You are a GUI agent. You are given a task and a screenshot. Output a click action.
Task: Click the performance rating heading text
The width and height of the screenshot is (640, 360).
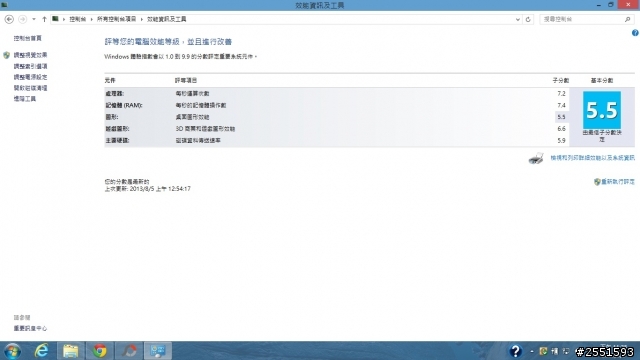(x=168, y=42)
